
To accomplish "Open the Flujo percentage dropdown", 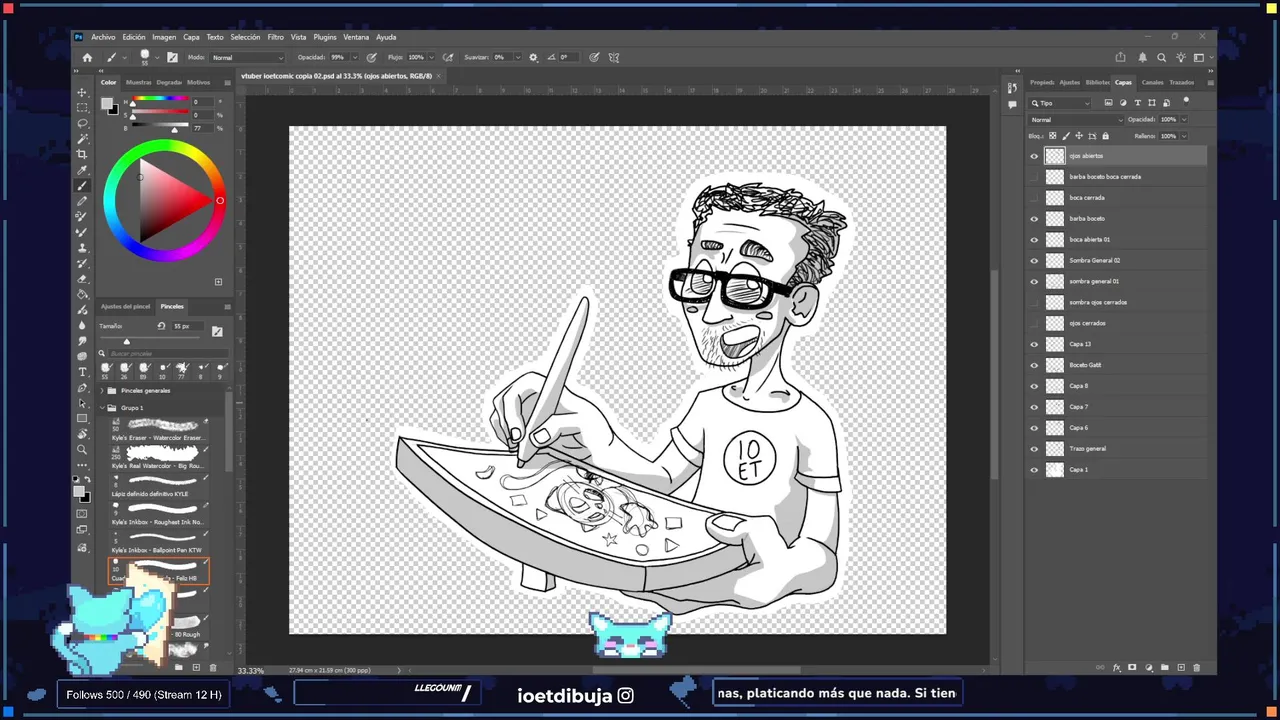I will [x=431, y=57].
